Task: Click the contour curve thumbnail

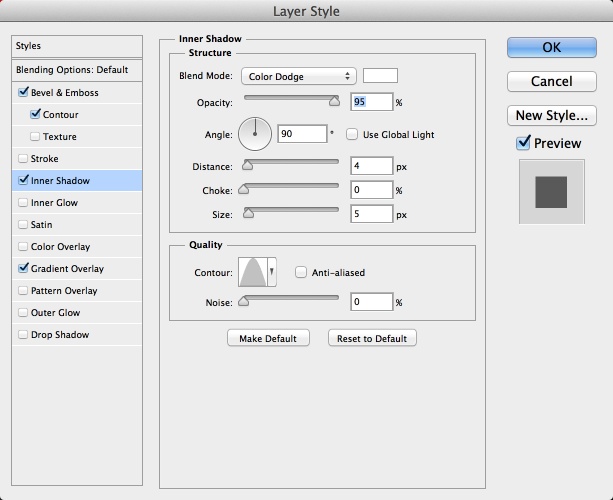Action: (x=253, y=272)
